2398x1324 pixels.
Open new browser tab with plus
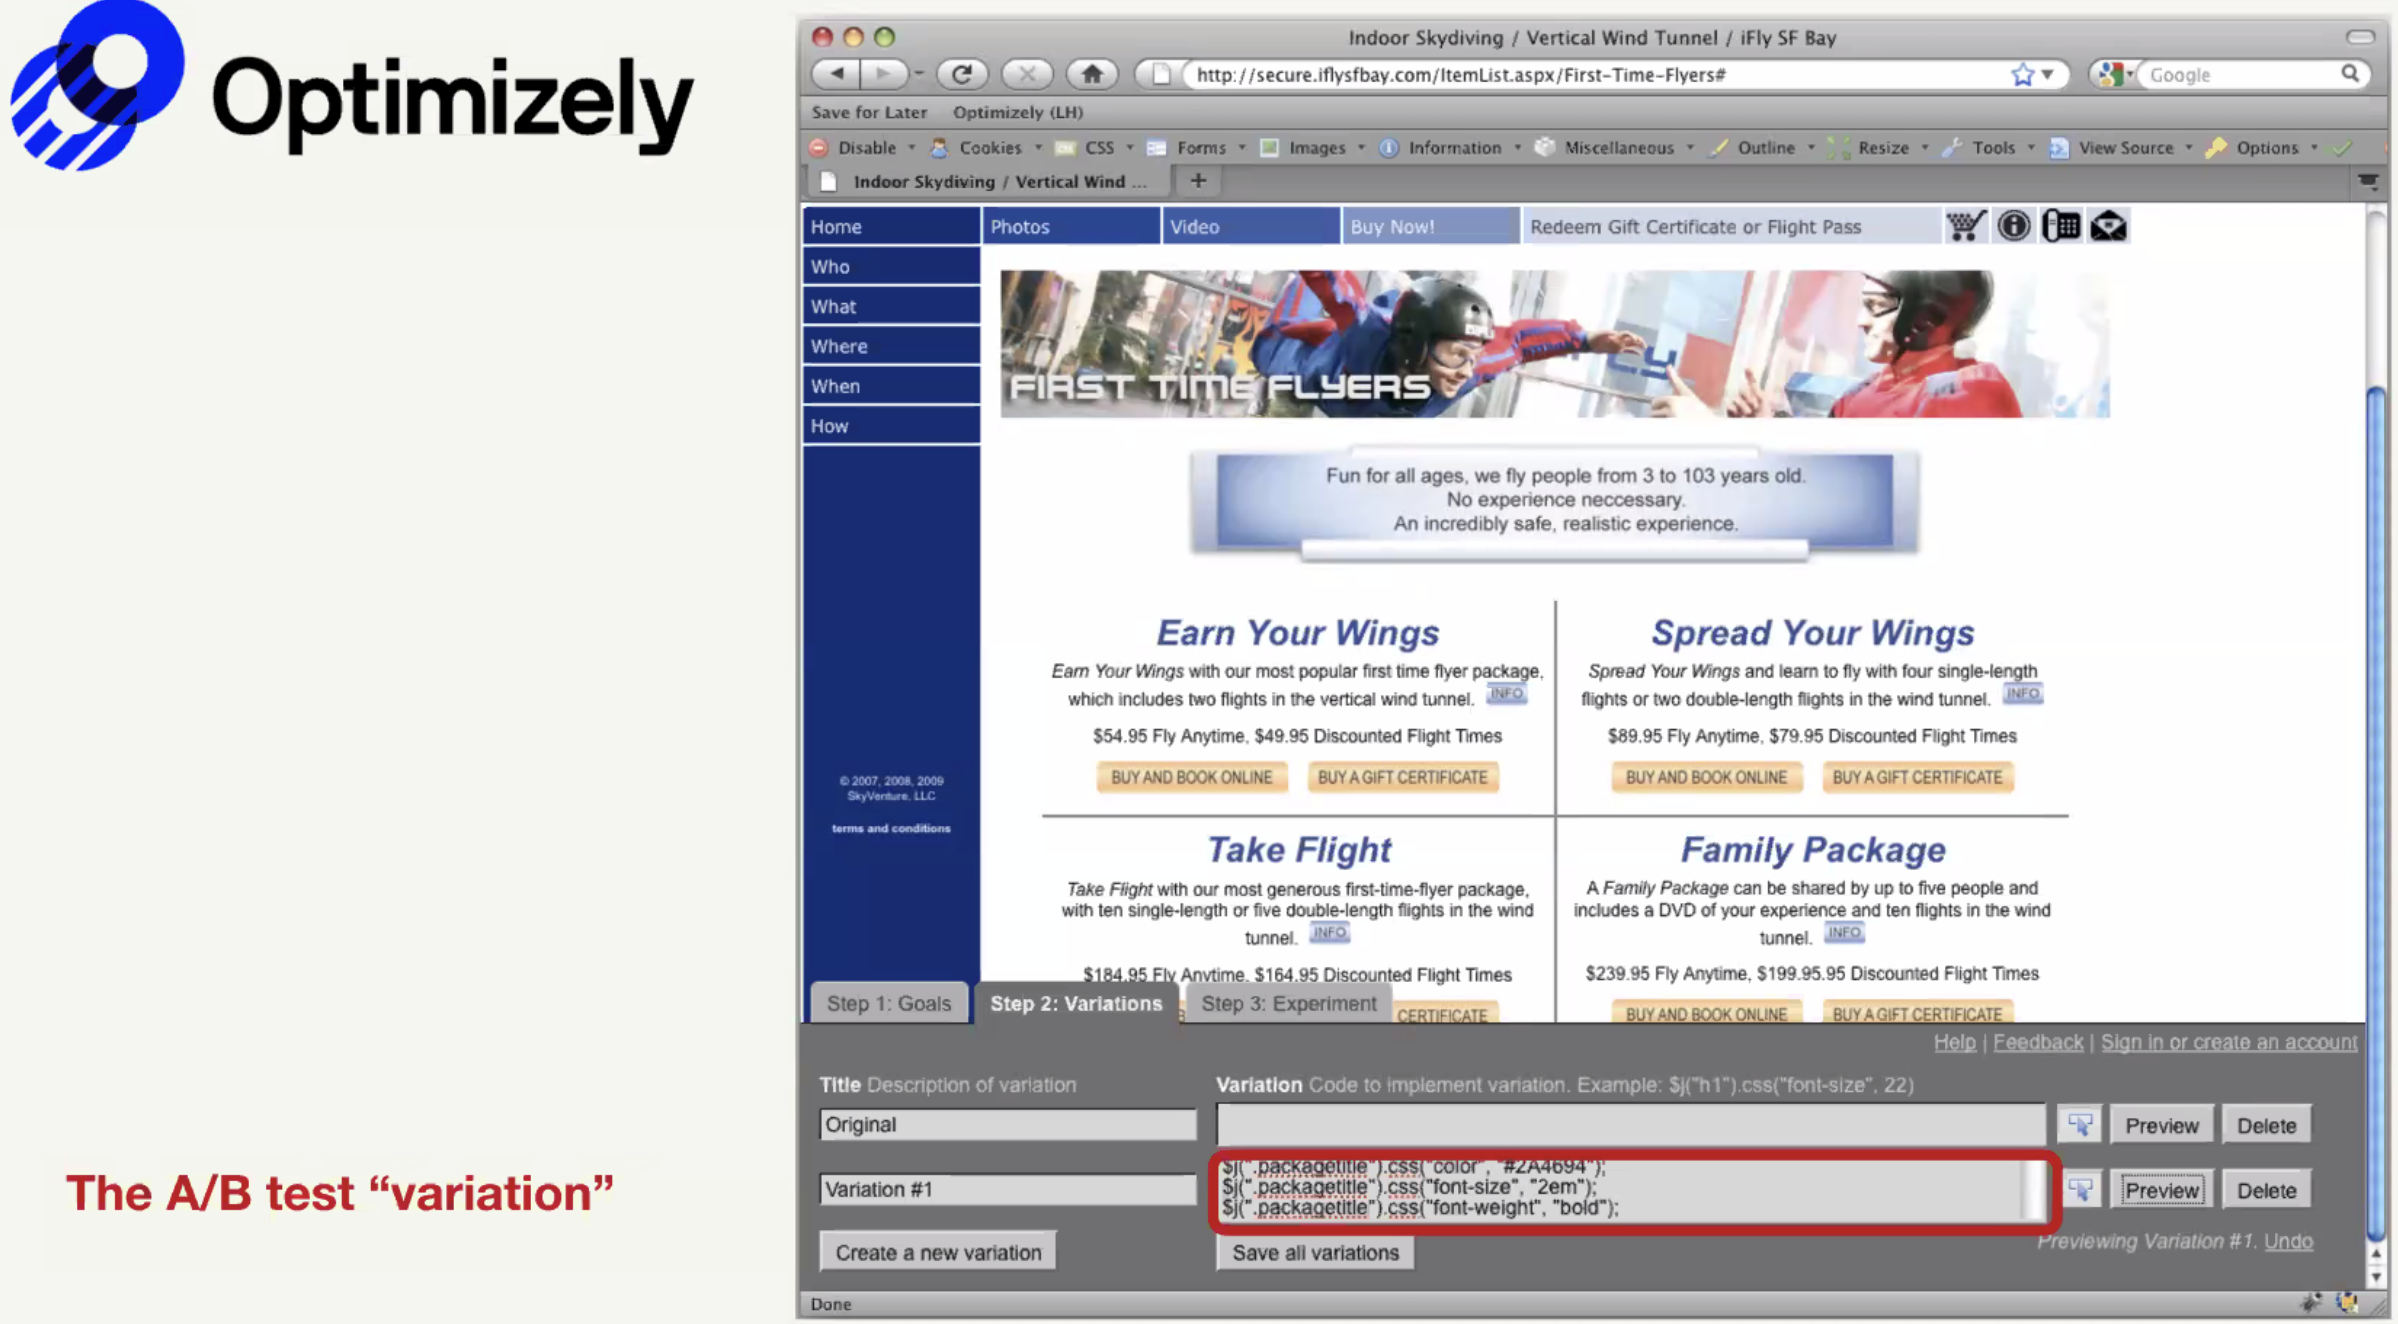pos(1198,181)
